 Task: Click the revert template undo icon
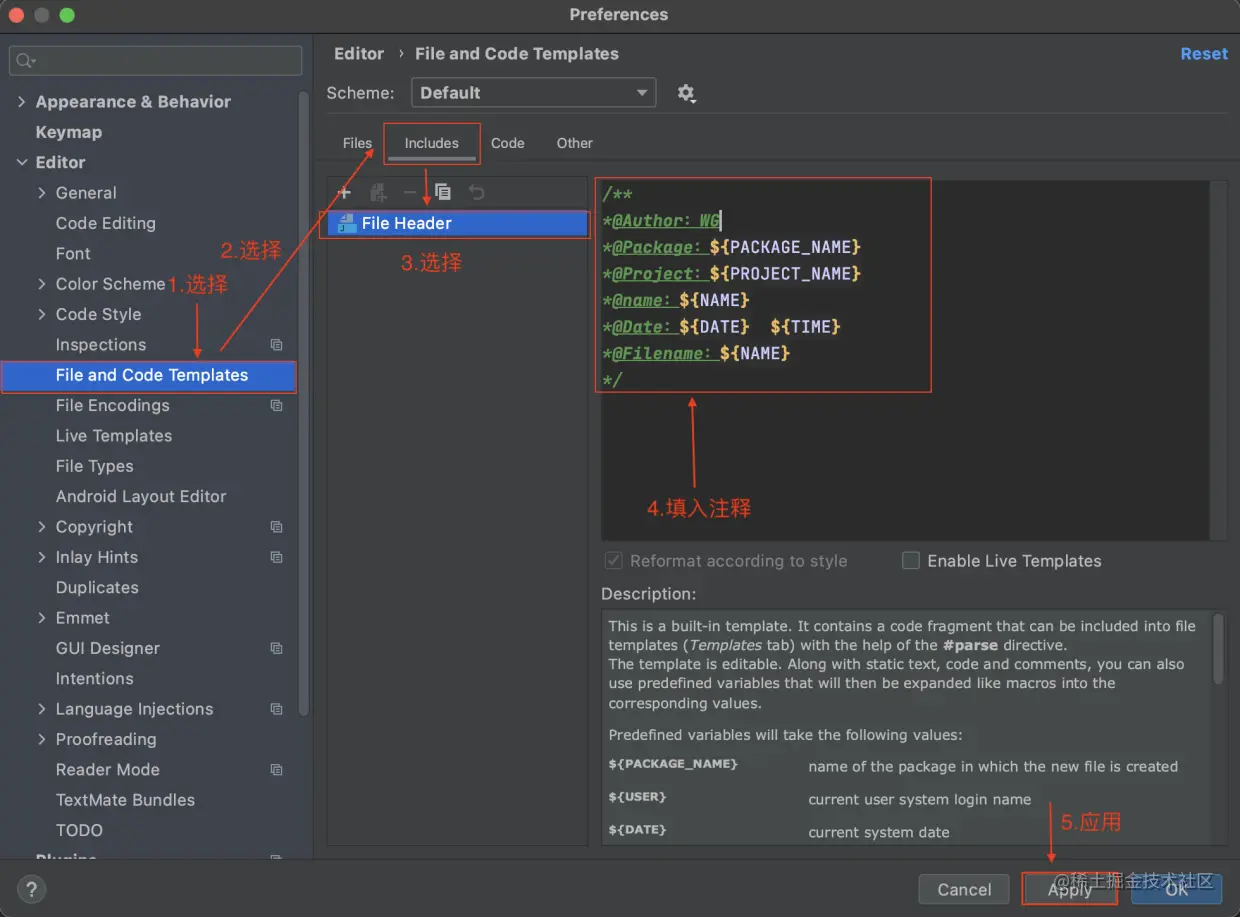[x=477, y=192]
